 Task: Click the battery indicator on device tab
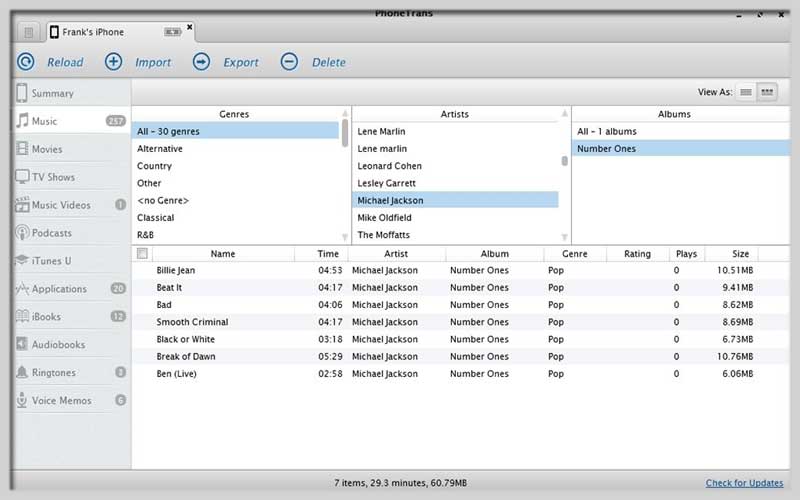click(172, 32)
